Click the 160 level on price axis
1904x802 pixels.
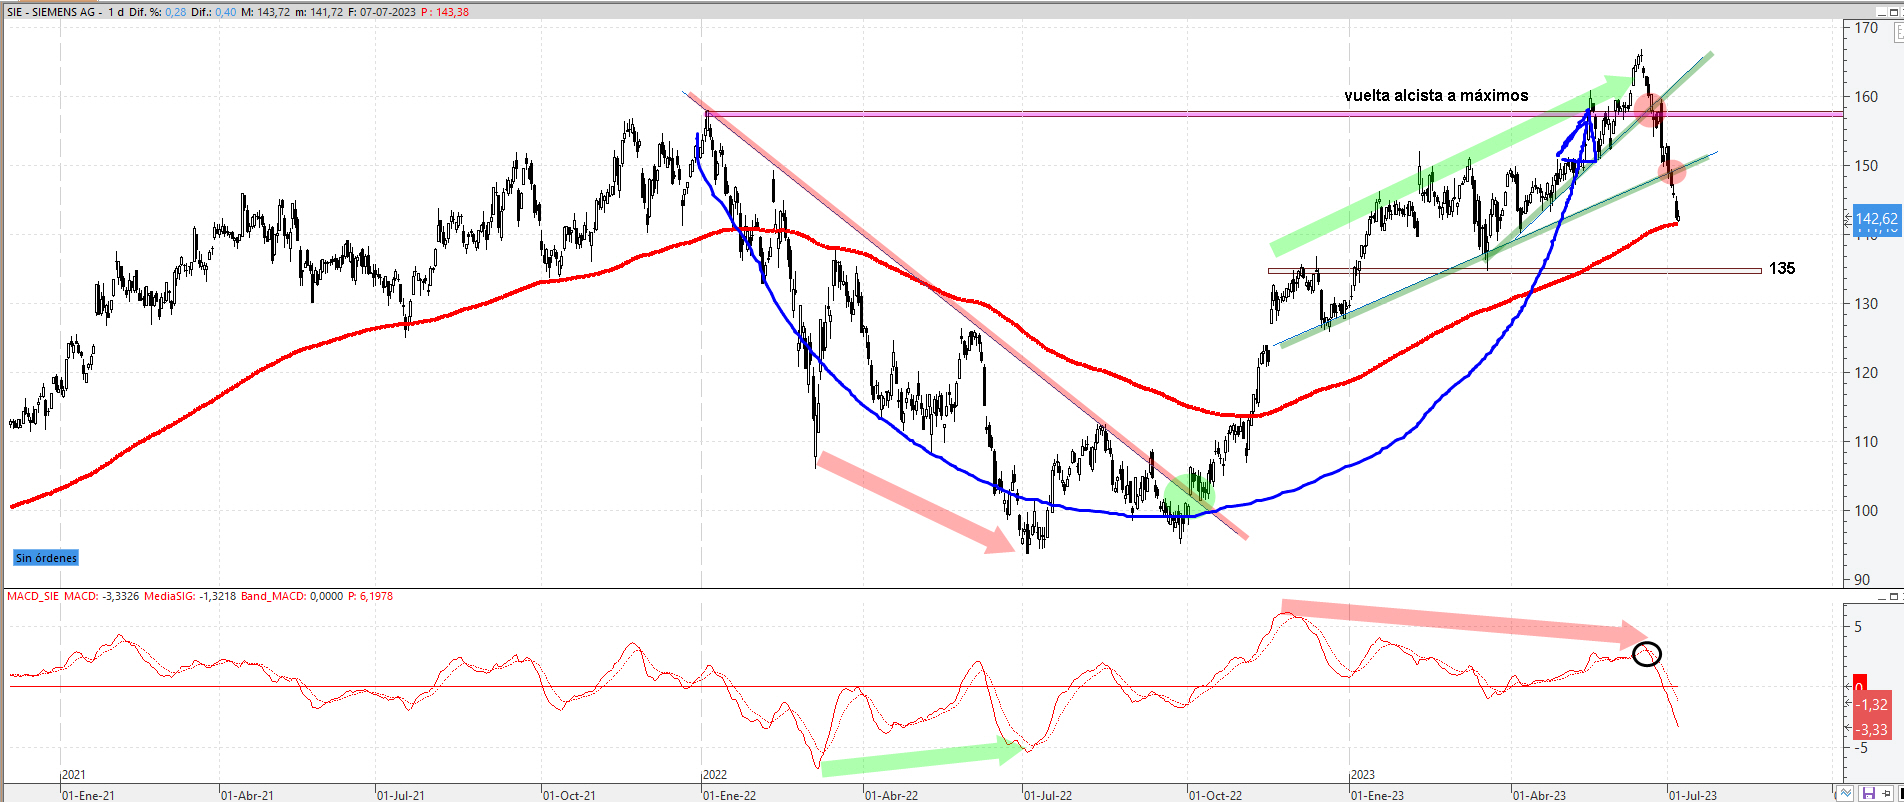[x=1866, y=97]
